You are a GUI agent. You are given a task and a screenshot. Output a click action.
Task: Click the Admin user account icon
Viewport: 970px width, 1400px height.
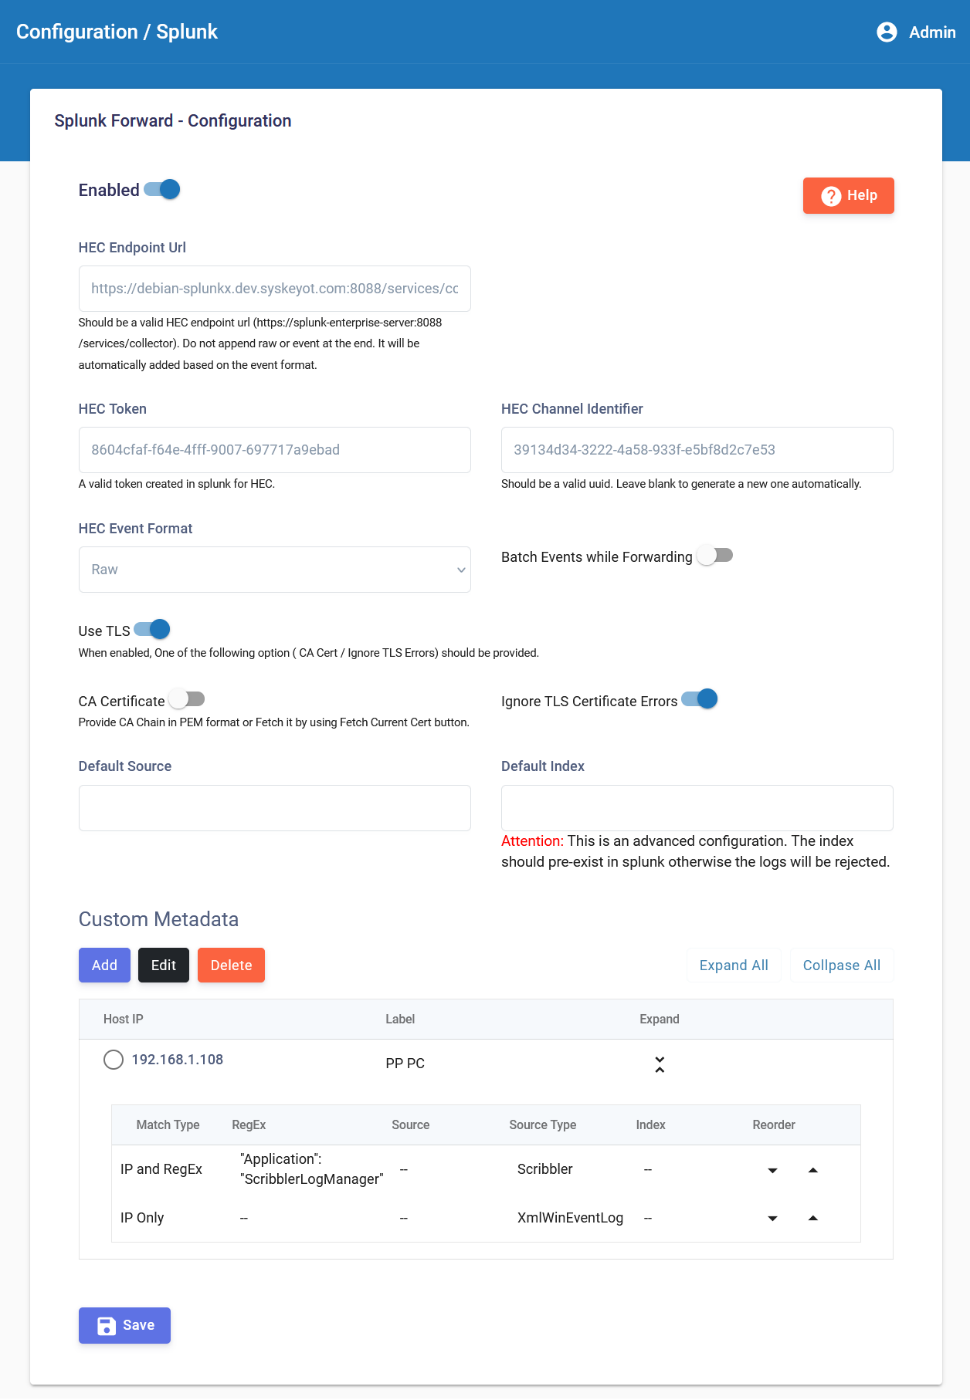[x=886, y=32]
